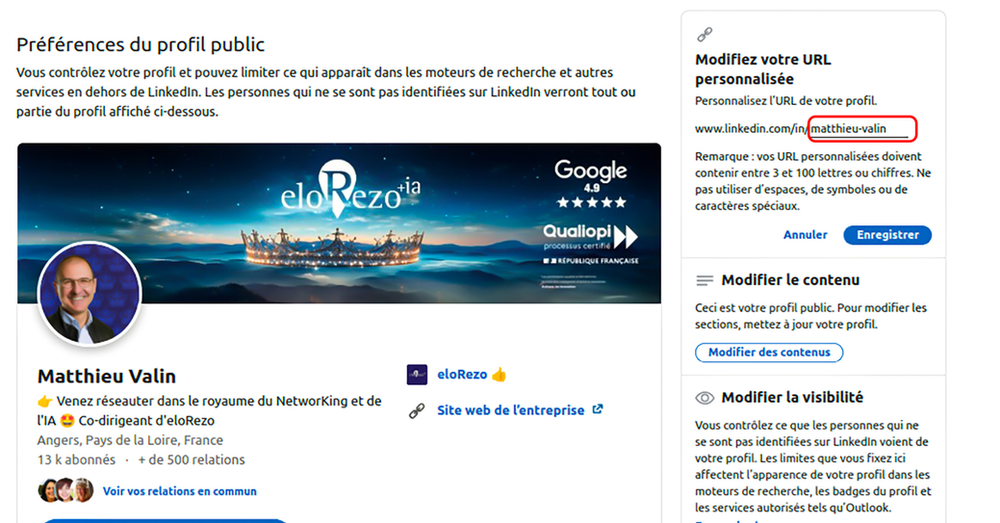
Task: Click the 'Modifier le contenu' heading
Action: (x=790, y=280)
